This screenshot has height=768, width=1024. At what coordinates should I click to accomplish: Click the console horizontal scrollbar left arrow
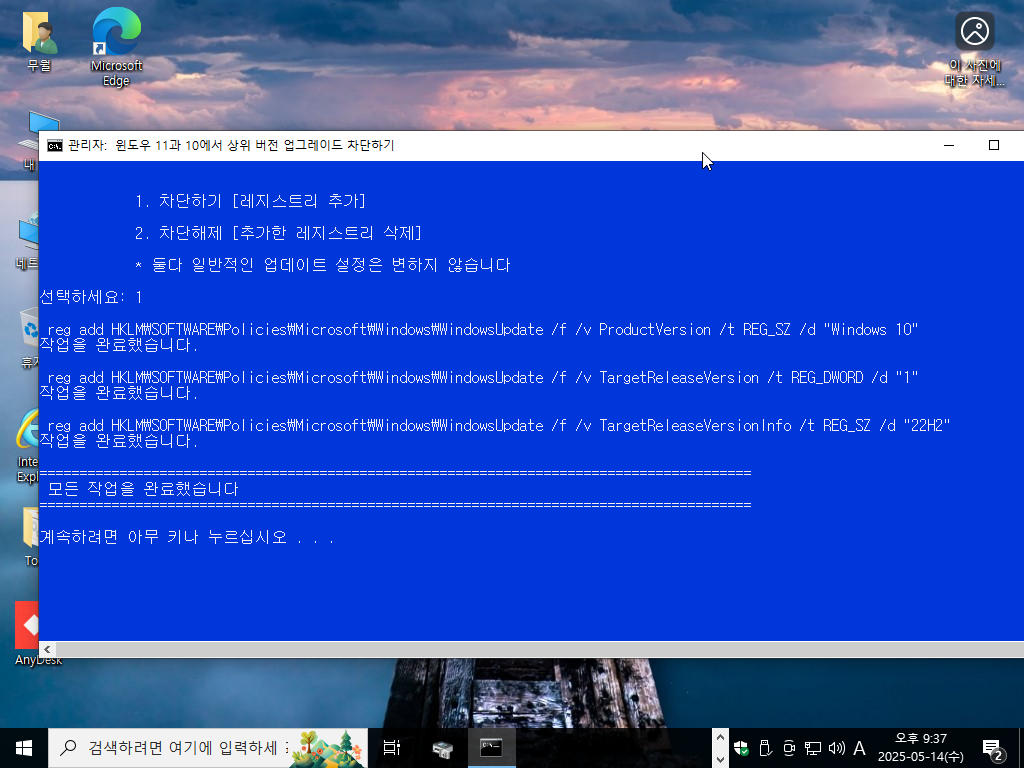pyautogui.click(x=47, y=650)
